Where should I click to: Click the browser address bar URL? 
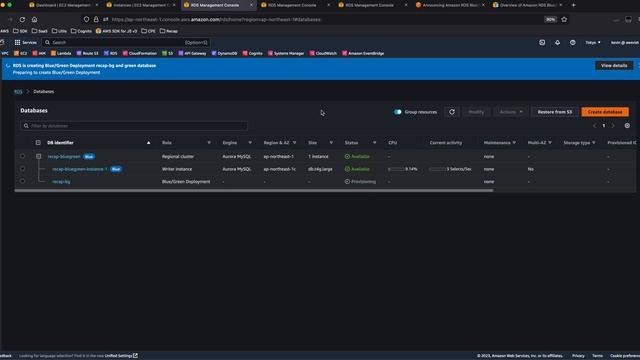click(x=216, y=20)
